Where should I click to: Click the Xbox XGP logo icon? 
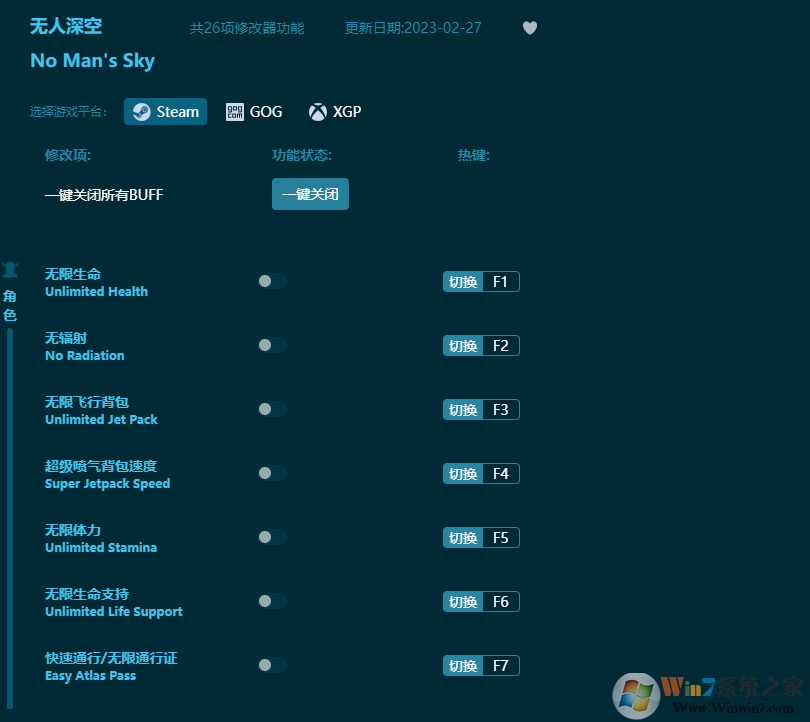318,112
